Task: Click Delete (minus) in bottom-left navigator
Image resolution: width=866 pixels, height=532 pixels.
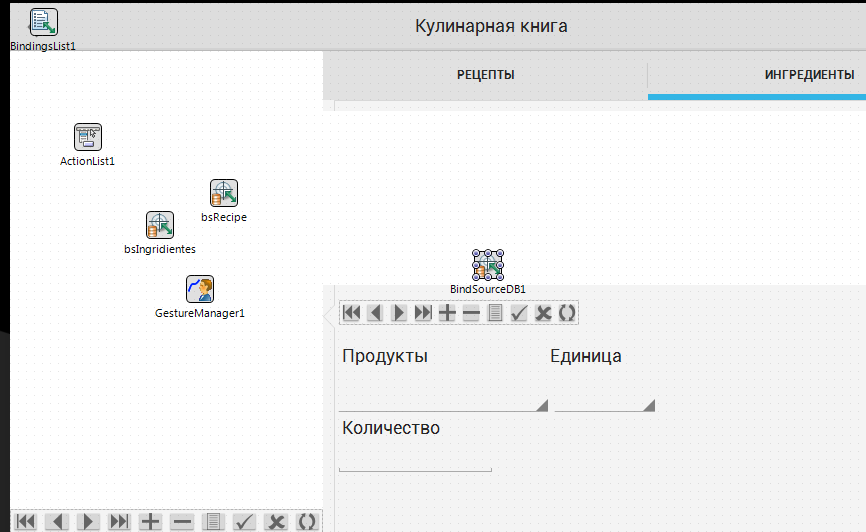Action: pos(182,521)
